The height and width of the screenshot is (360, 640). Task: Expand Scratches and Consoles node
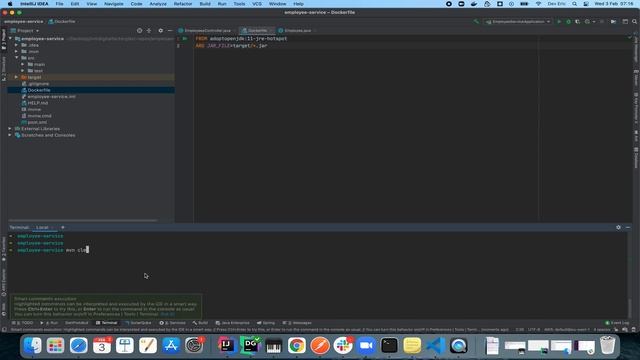click(x=11, y=135)
